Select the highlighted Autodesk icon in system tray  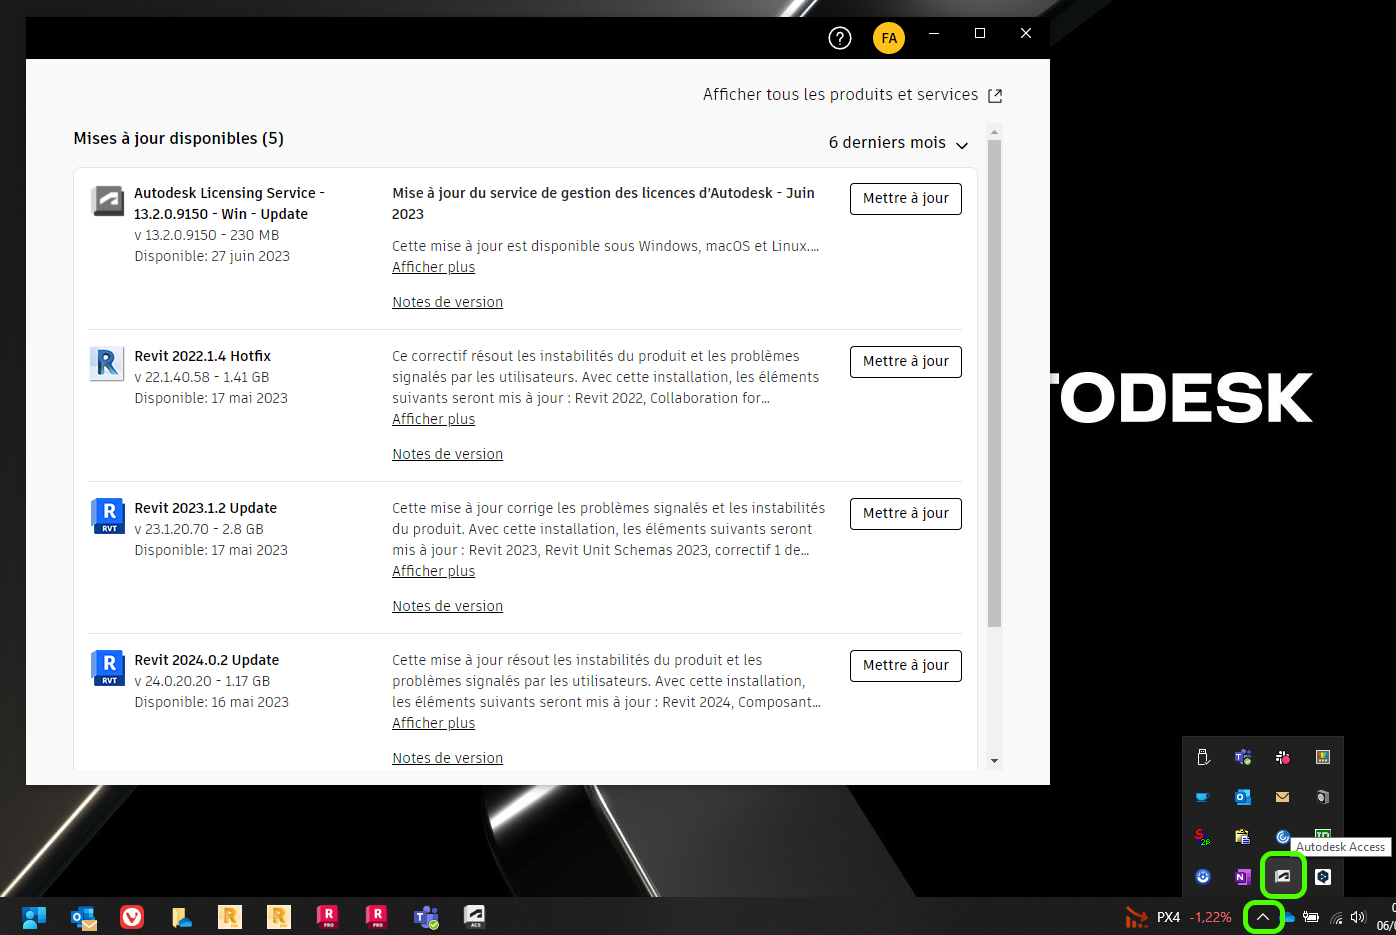point(1283,875)
